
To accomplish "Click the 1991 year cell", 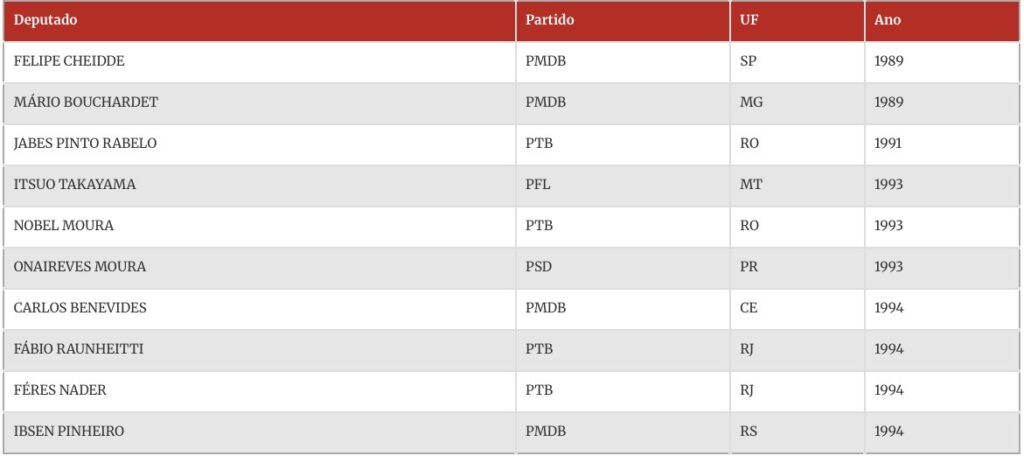I will 888,143.
